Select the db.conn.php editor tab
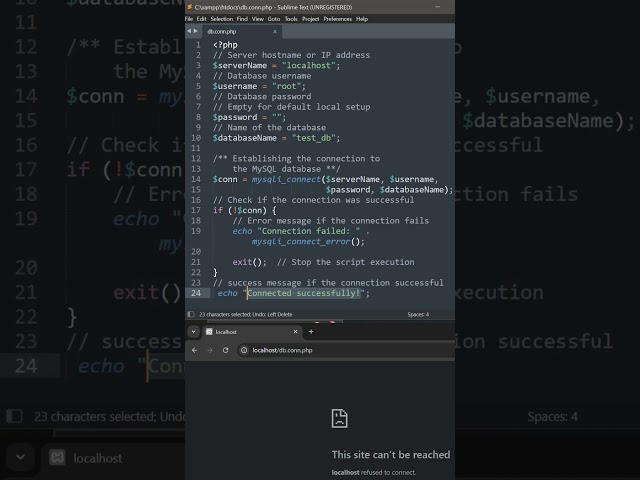 (x=241, y=31)
